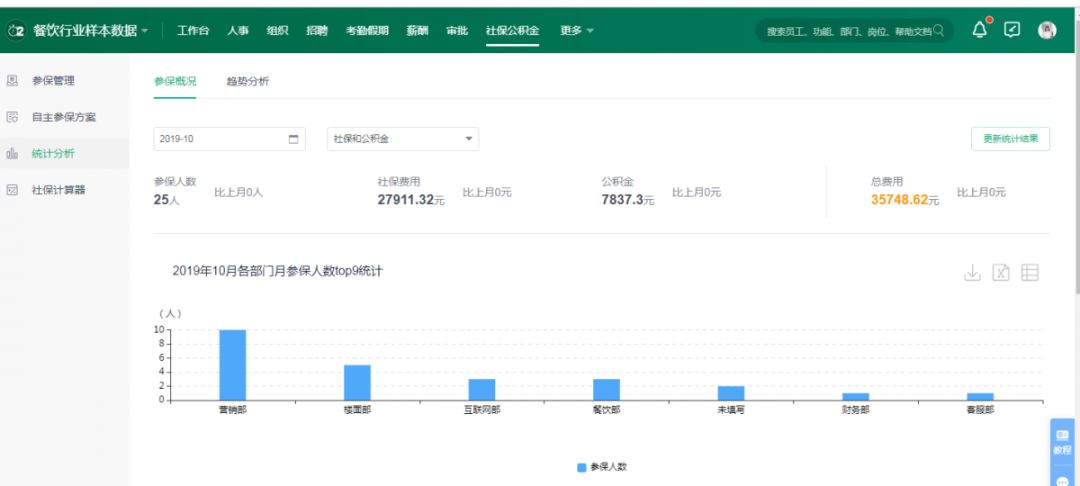Click the user avatar in top bar
This screenshot has height=486, width=1080.
pyautogui.click(x=1047, y=30)
